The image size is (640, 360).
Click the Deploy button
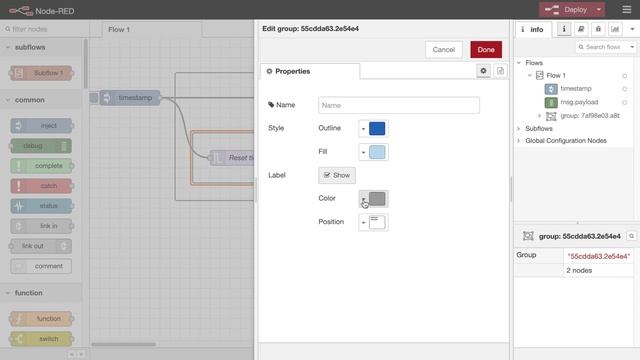point(567,9)
